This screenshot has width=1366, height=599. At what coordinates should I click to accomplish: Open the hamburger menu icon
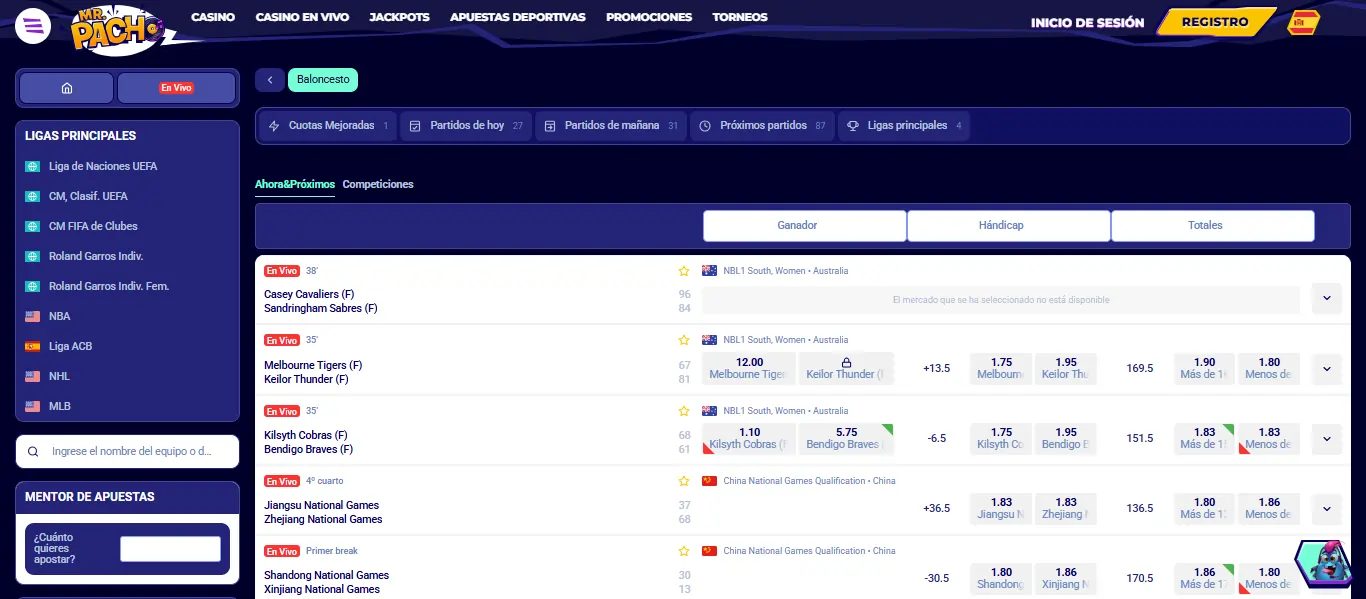pyautogui.click(x=33, y=24)
